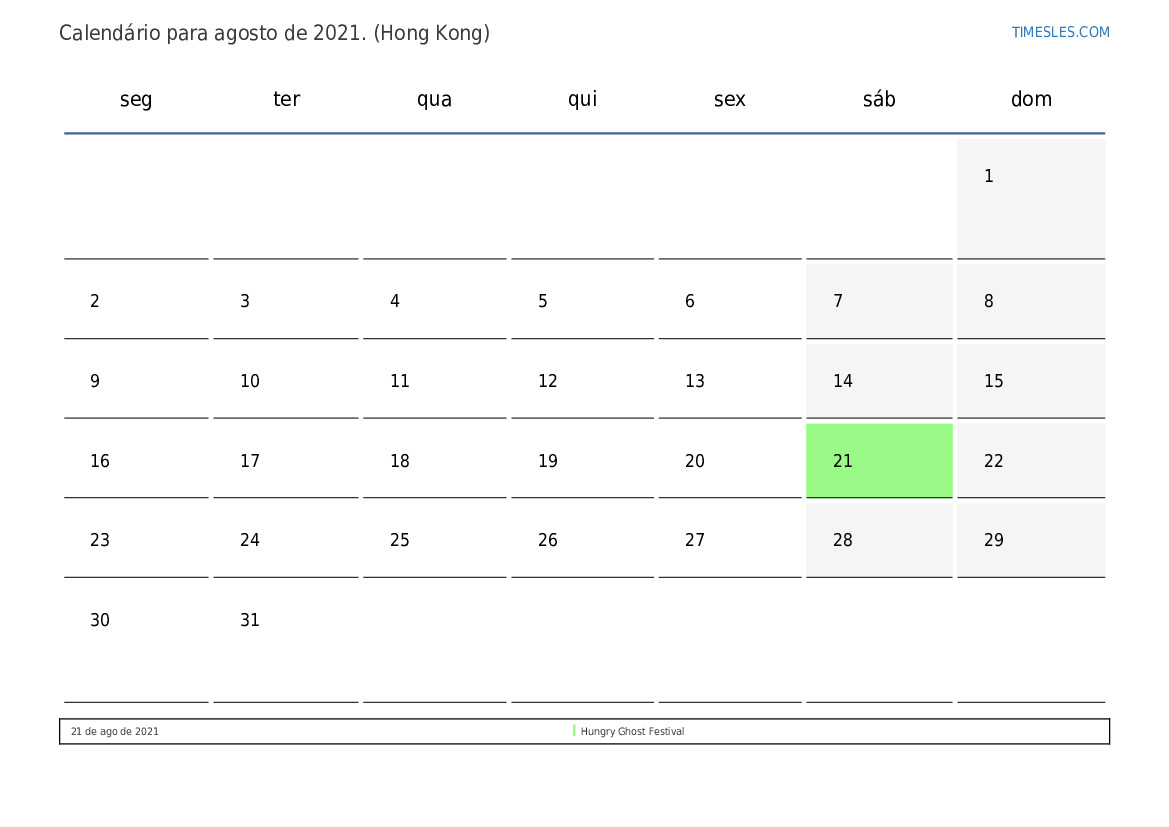The image size is (1169, 827).
Task: Click the calendar title for agosto de 2021
Action: 274,33
